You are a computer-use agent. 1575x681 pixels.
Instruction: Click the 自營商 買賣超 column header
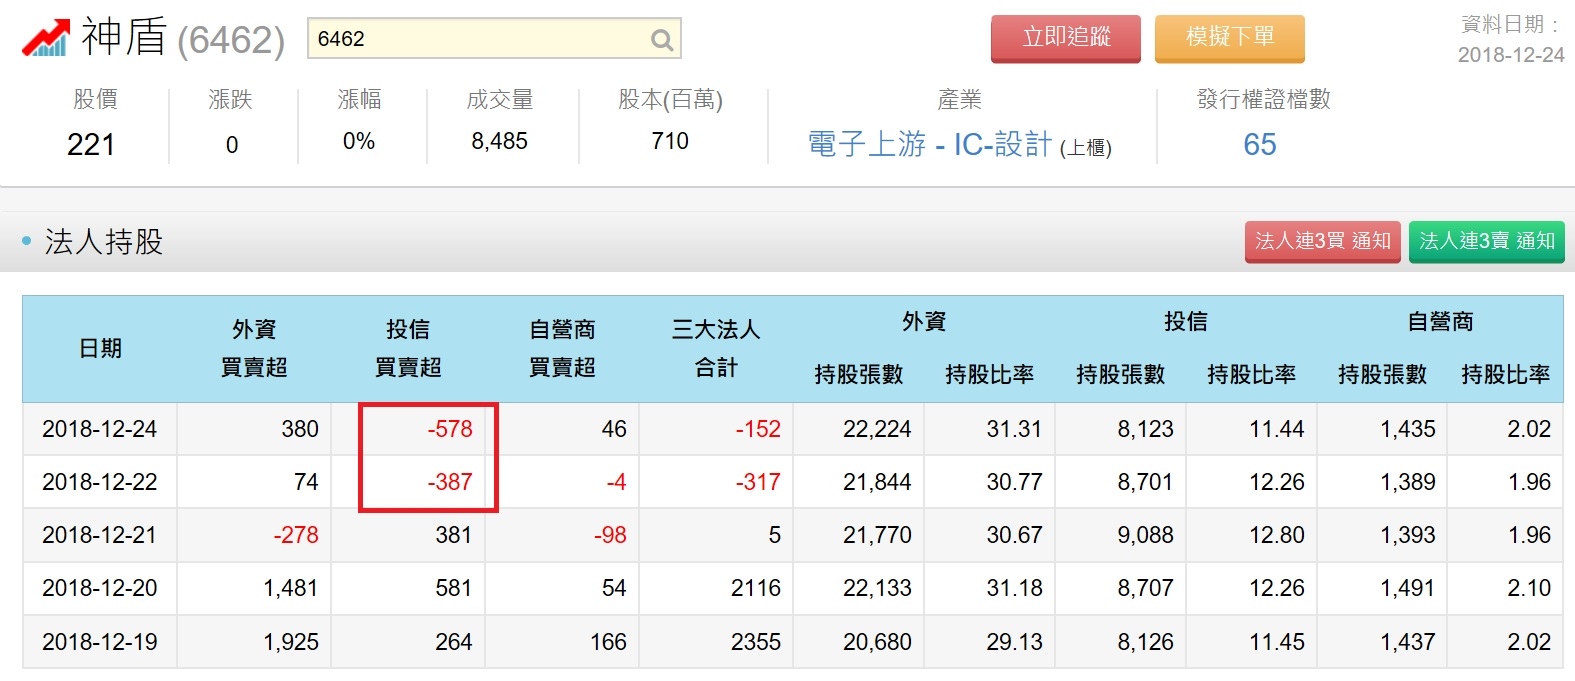click(562, 348)
